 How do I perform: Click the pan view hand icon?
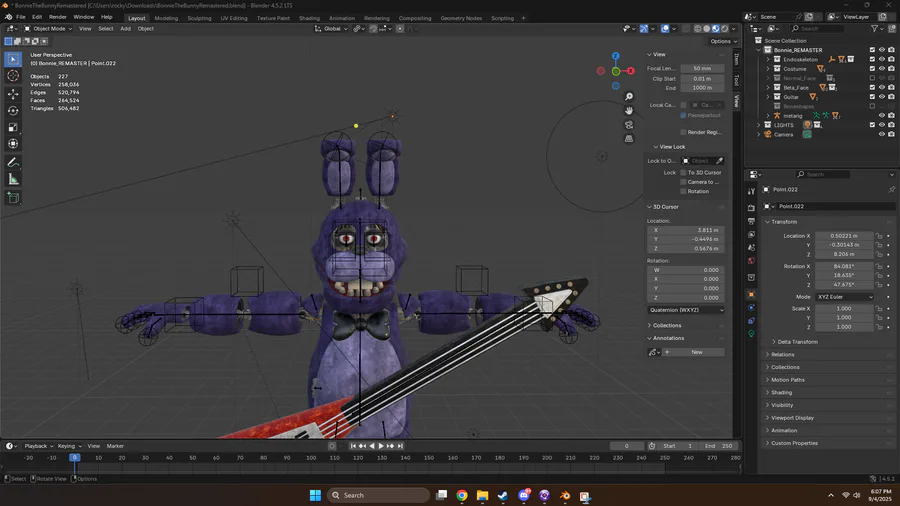pyautogui.click(x=629, y=111)
